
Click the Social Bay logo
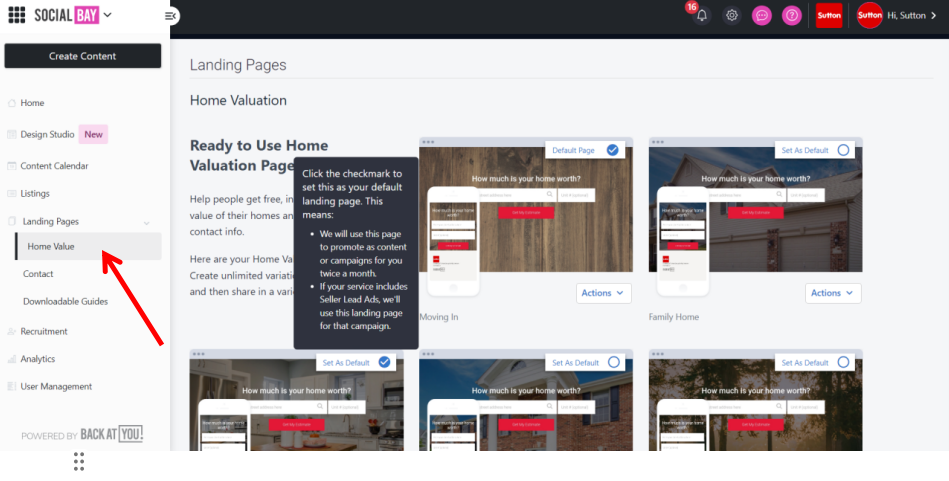coord(67,15)
